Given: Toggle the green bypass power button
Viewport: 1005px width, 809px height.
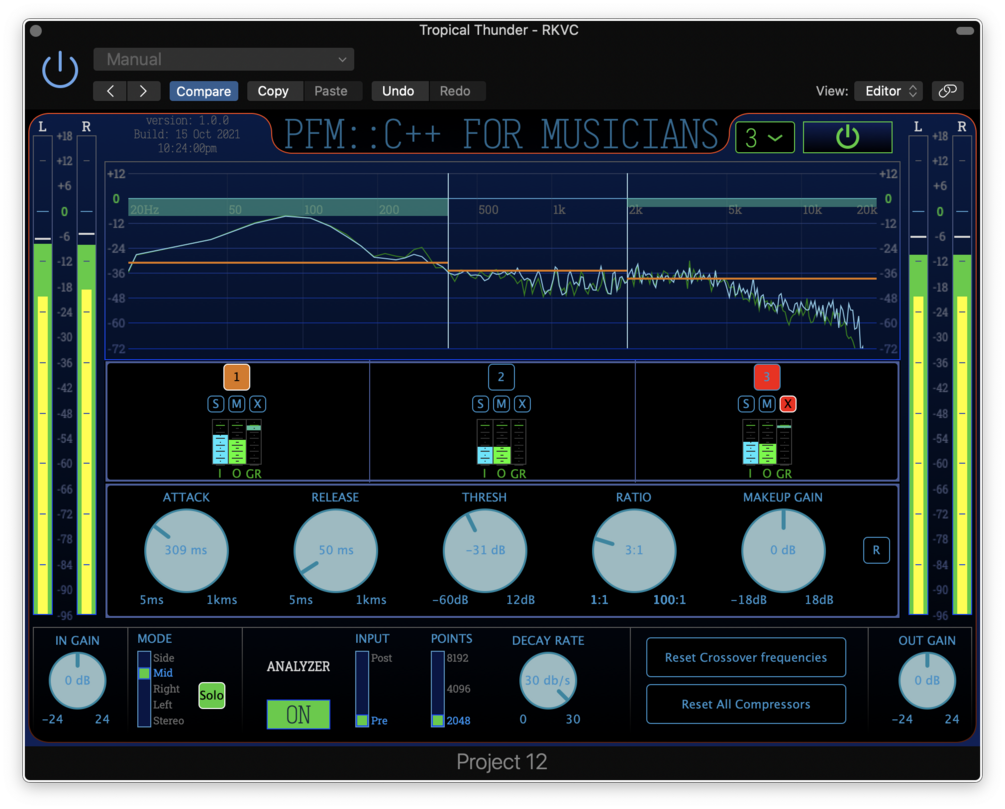Looking at the screenshot, I should [847, 137].
